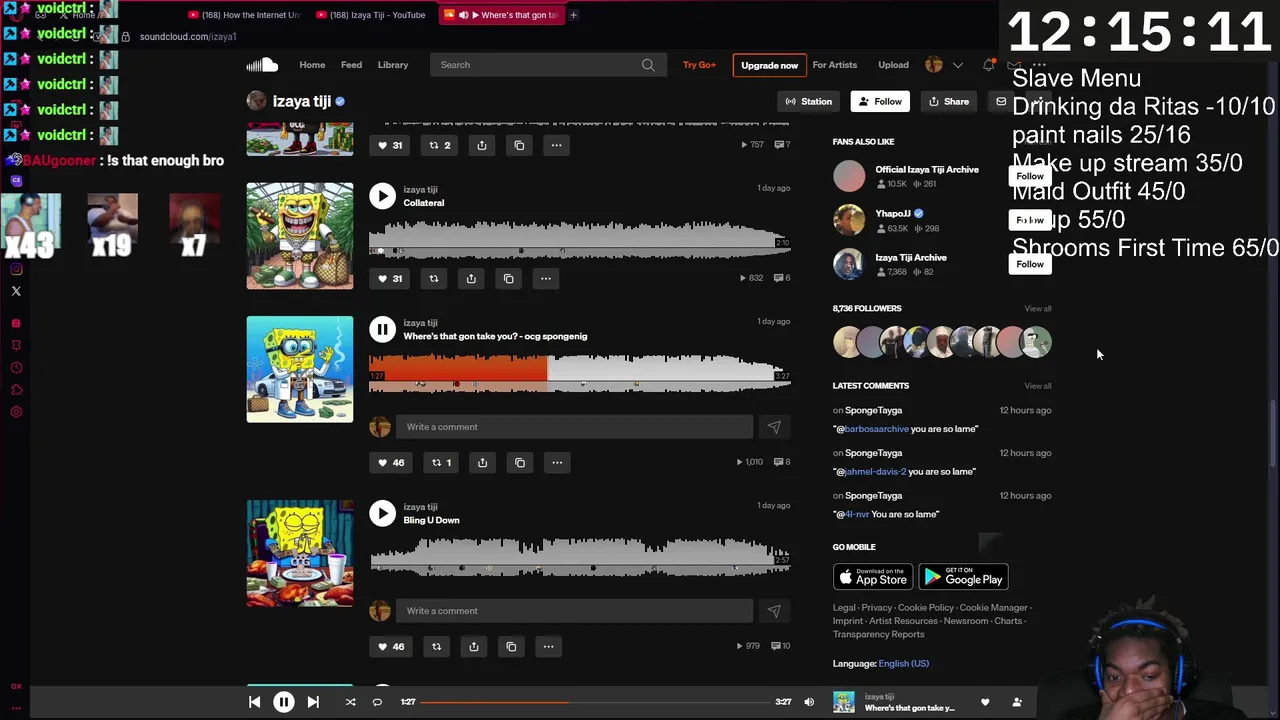The width and height of the screenshot is (1280, 720).
Task: Follow Izaya Tiji Archive with 7,368 followers
Action: [1030, 264]
